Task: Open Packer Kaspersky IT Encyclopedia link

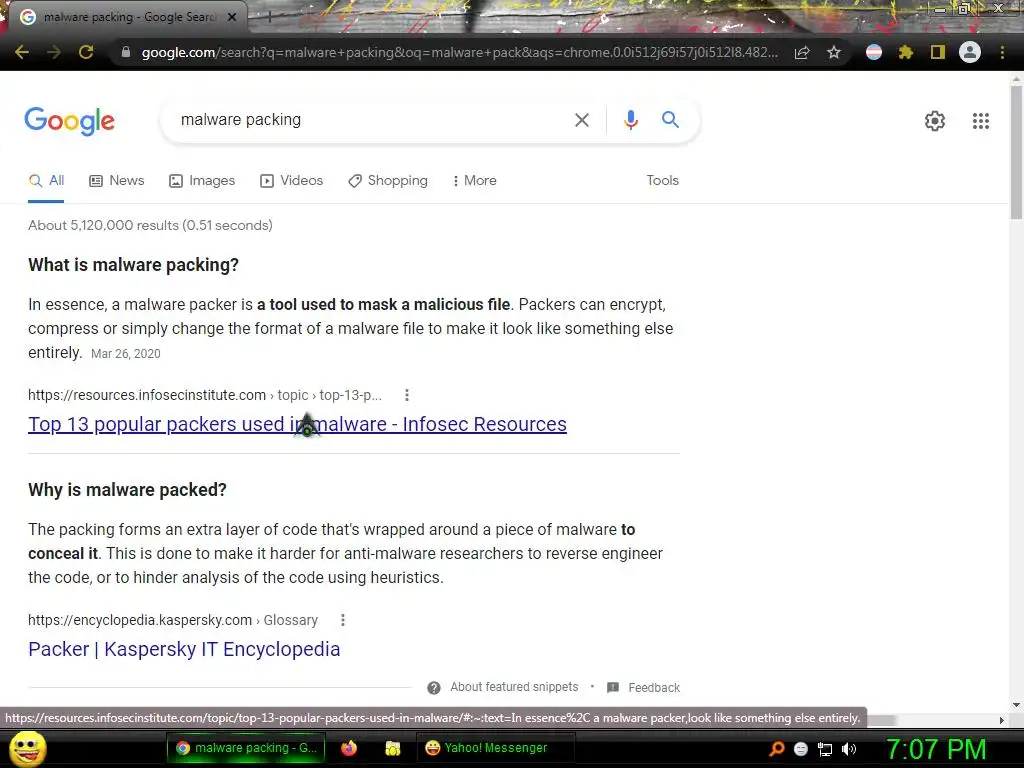Action: pyautogui.click(x=184, y=650)
